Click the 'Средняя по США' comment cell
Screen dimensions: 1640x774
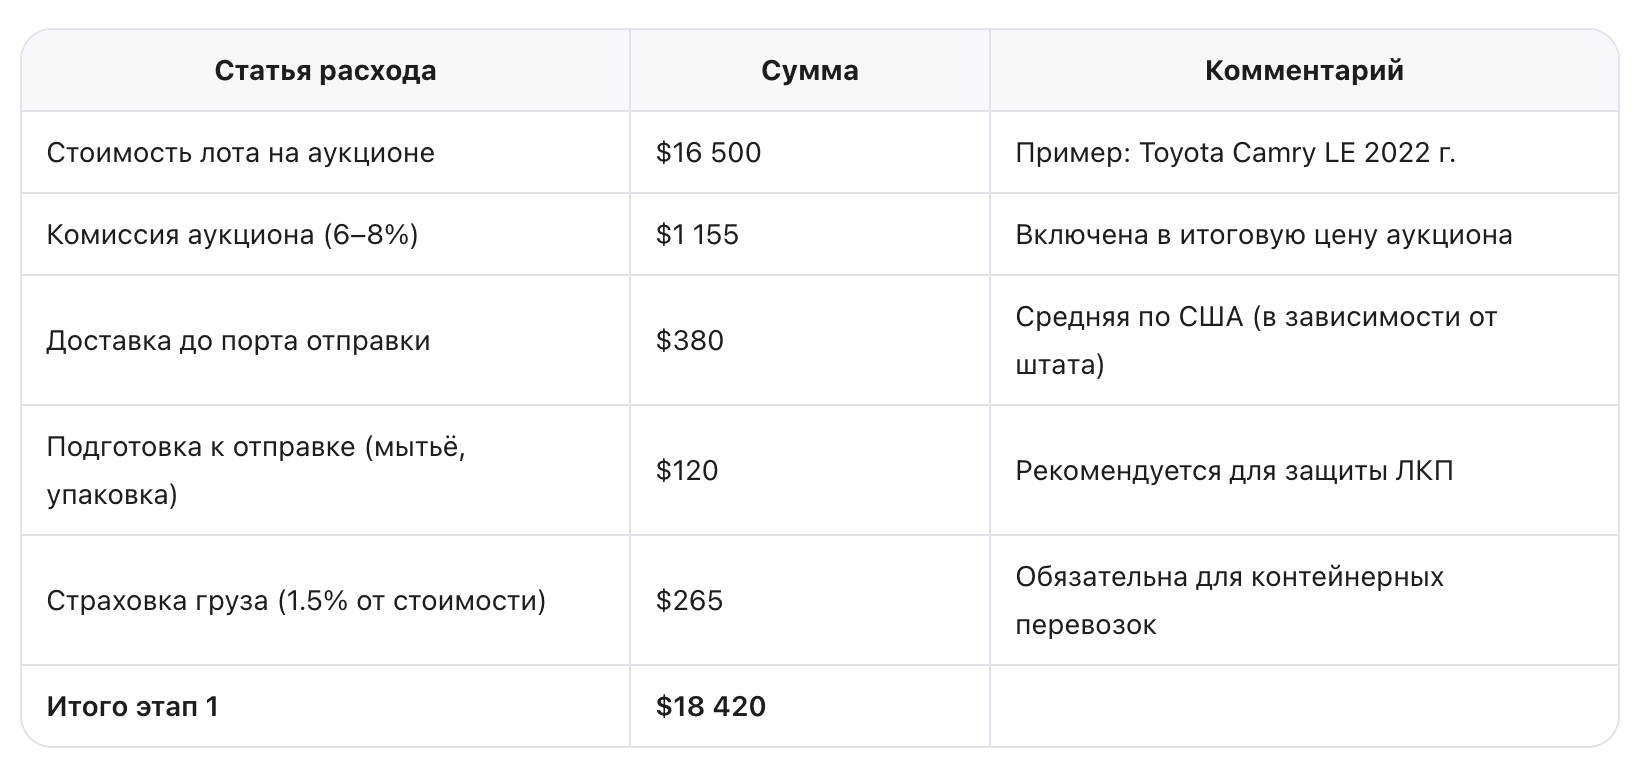(1255, 340)
